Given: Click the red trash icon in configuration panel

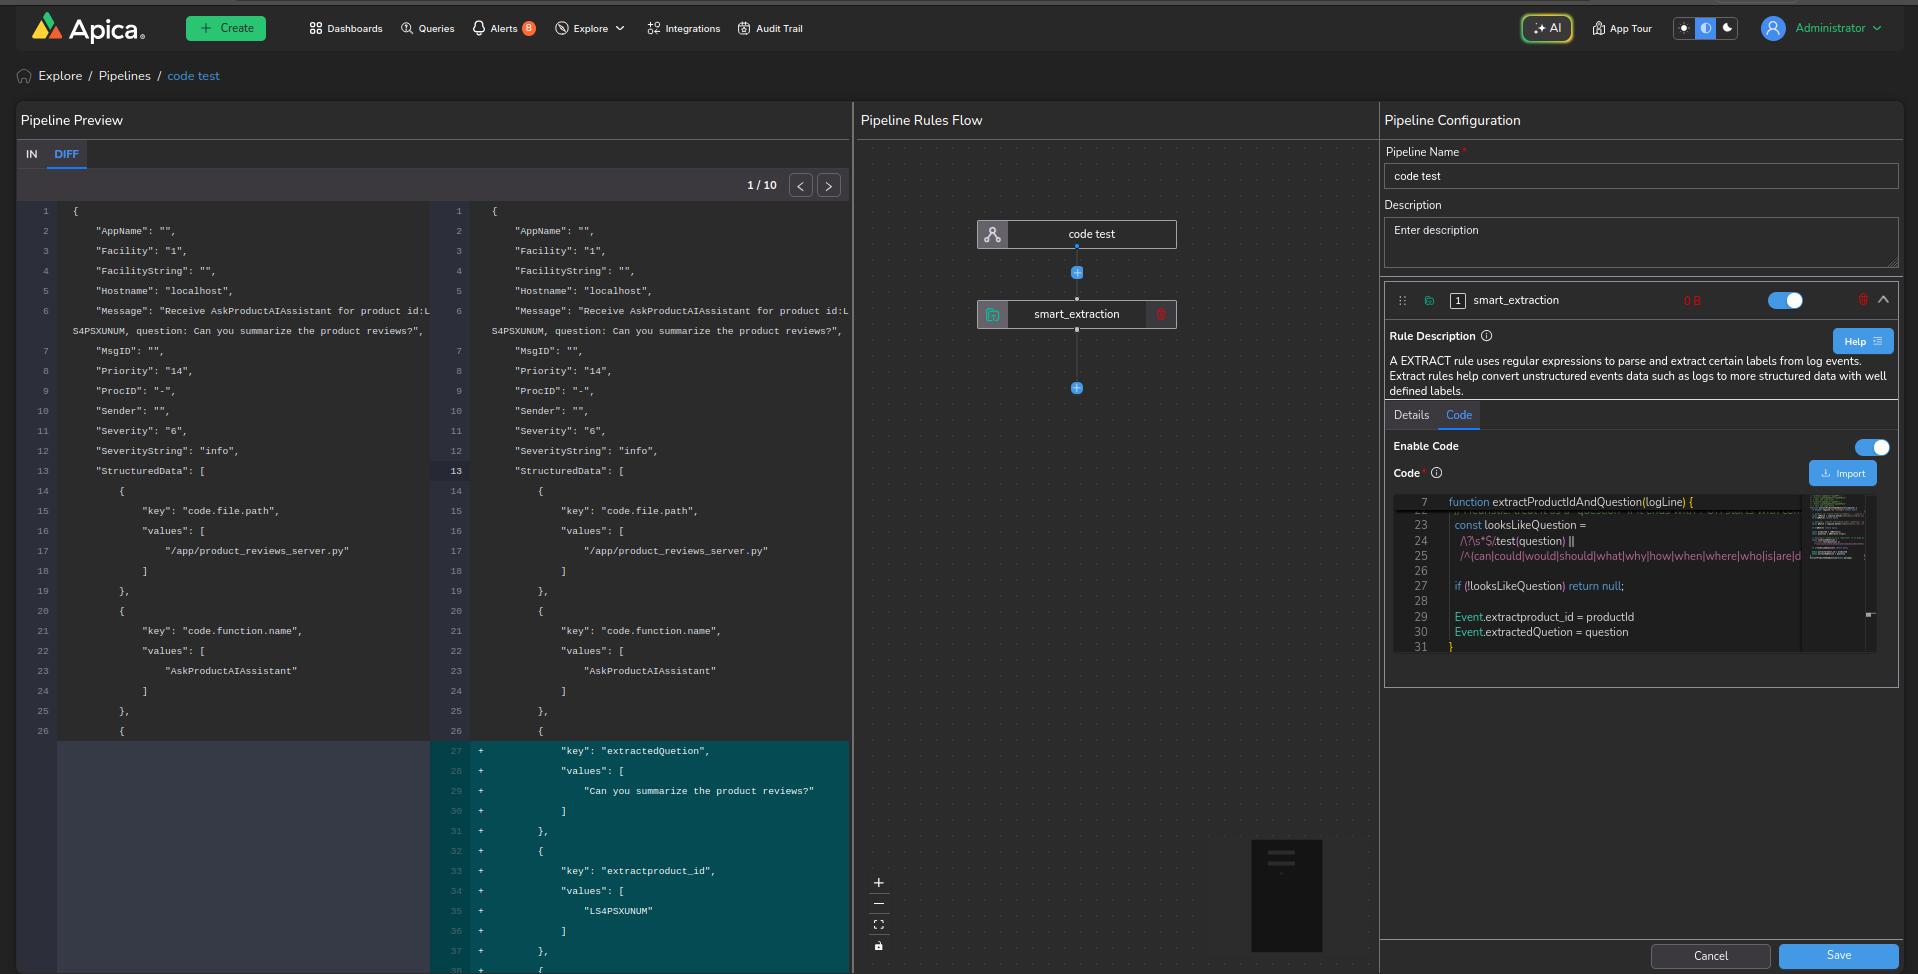Looking at the screenshot, I should coord(1862,300).
